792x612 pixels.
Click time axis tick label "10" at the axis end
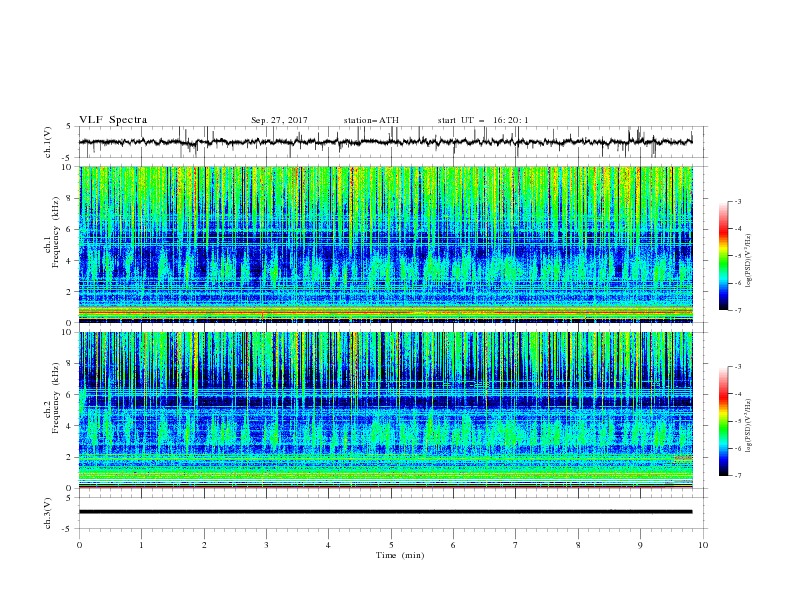(703, 545)
